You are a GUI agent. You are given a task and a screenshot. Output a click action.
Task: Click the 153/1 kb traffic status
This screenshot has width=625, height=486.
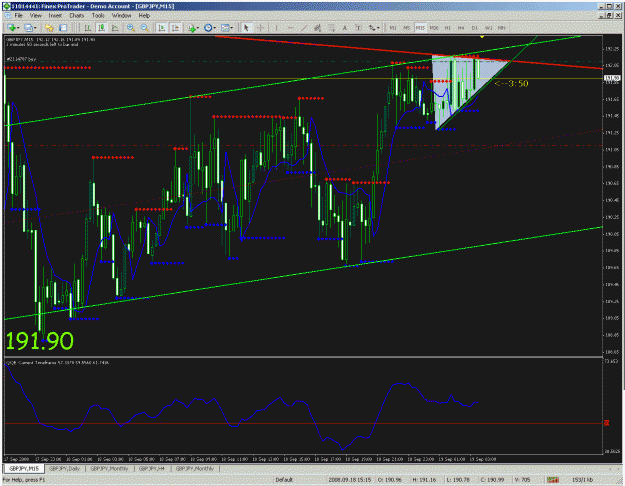(x=583, y=480)
